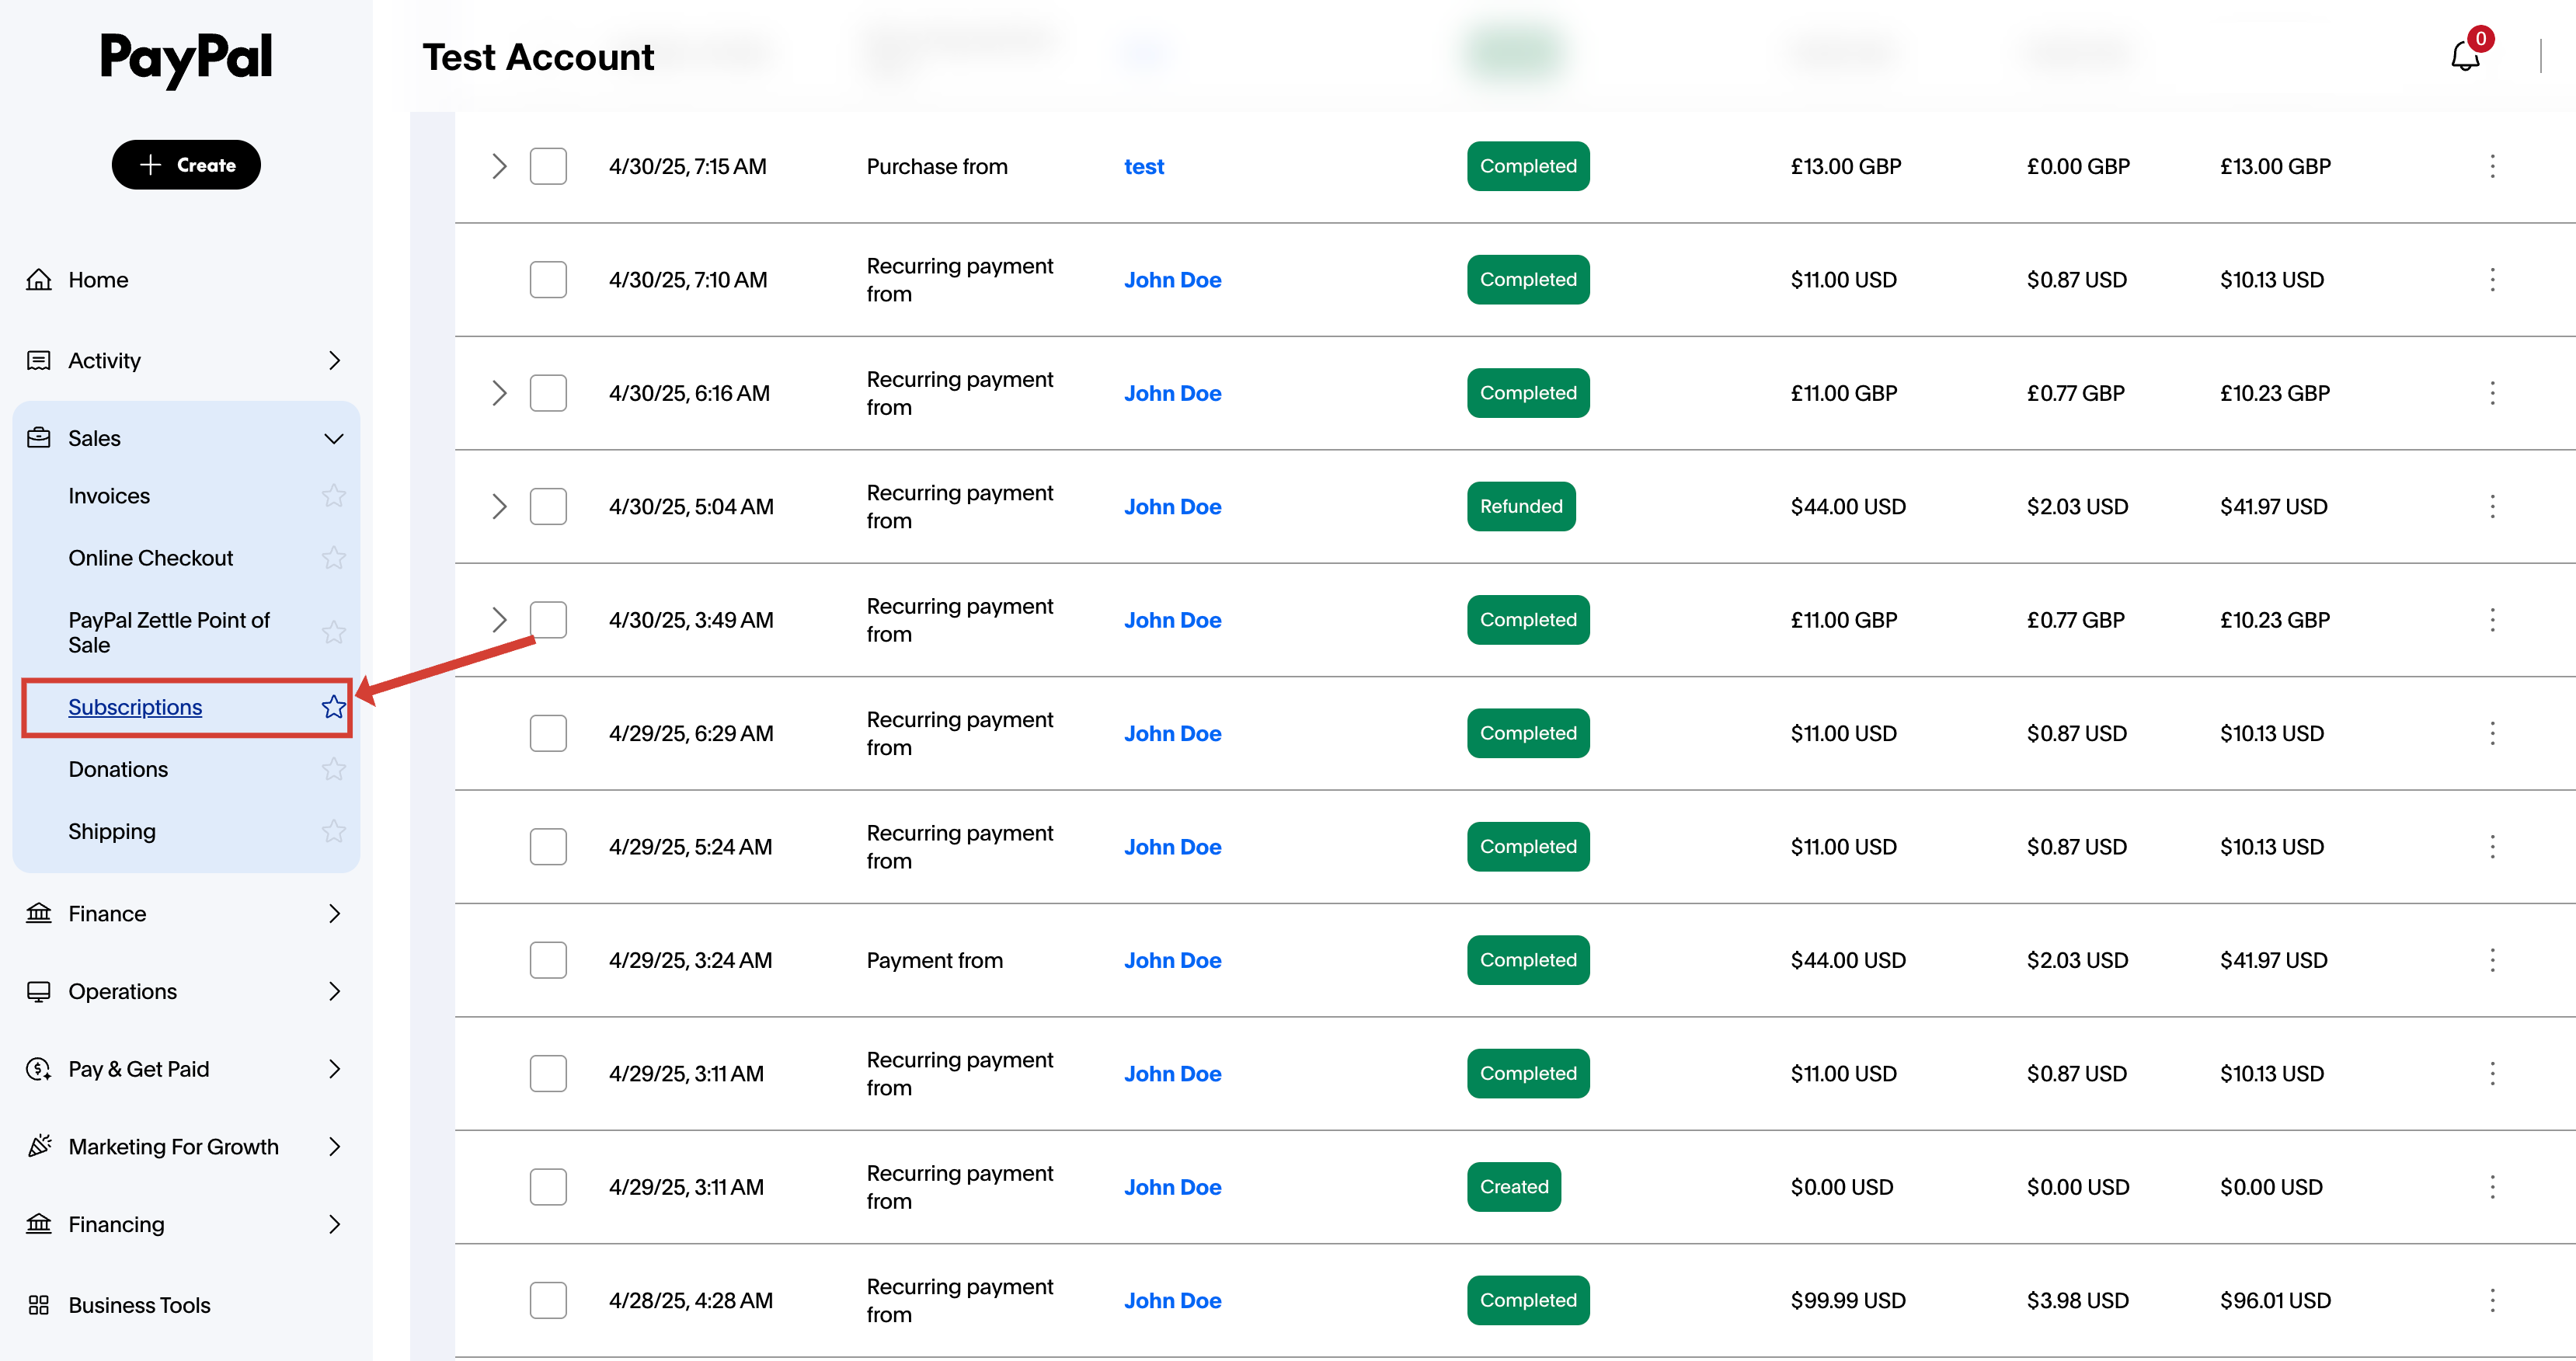Open the Home section from sidebar

tap(99, 279)
